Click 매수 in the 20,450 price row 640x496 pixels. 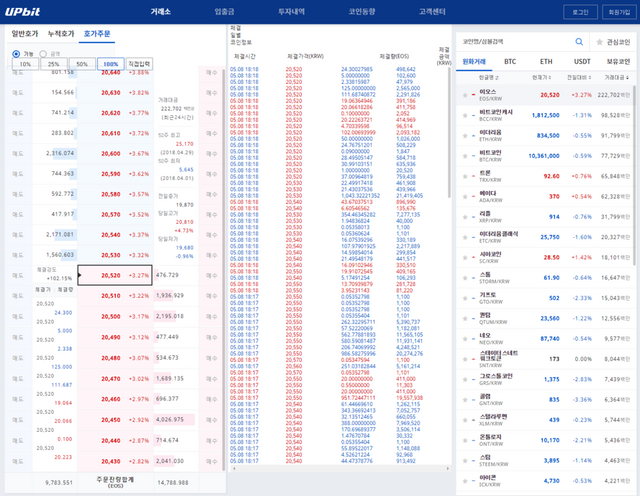211,420
